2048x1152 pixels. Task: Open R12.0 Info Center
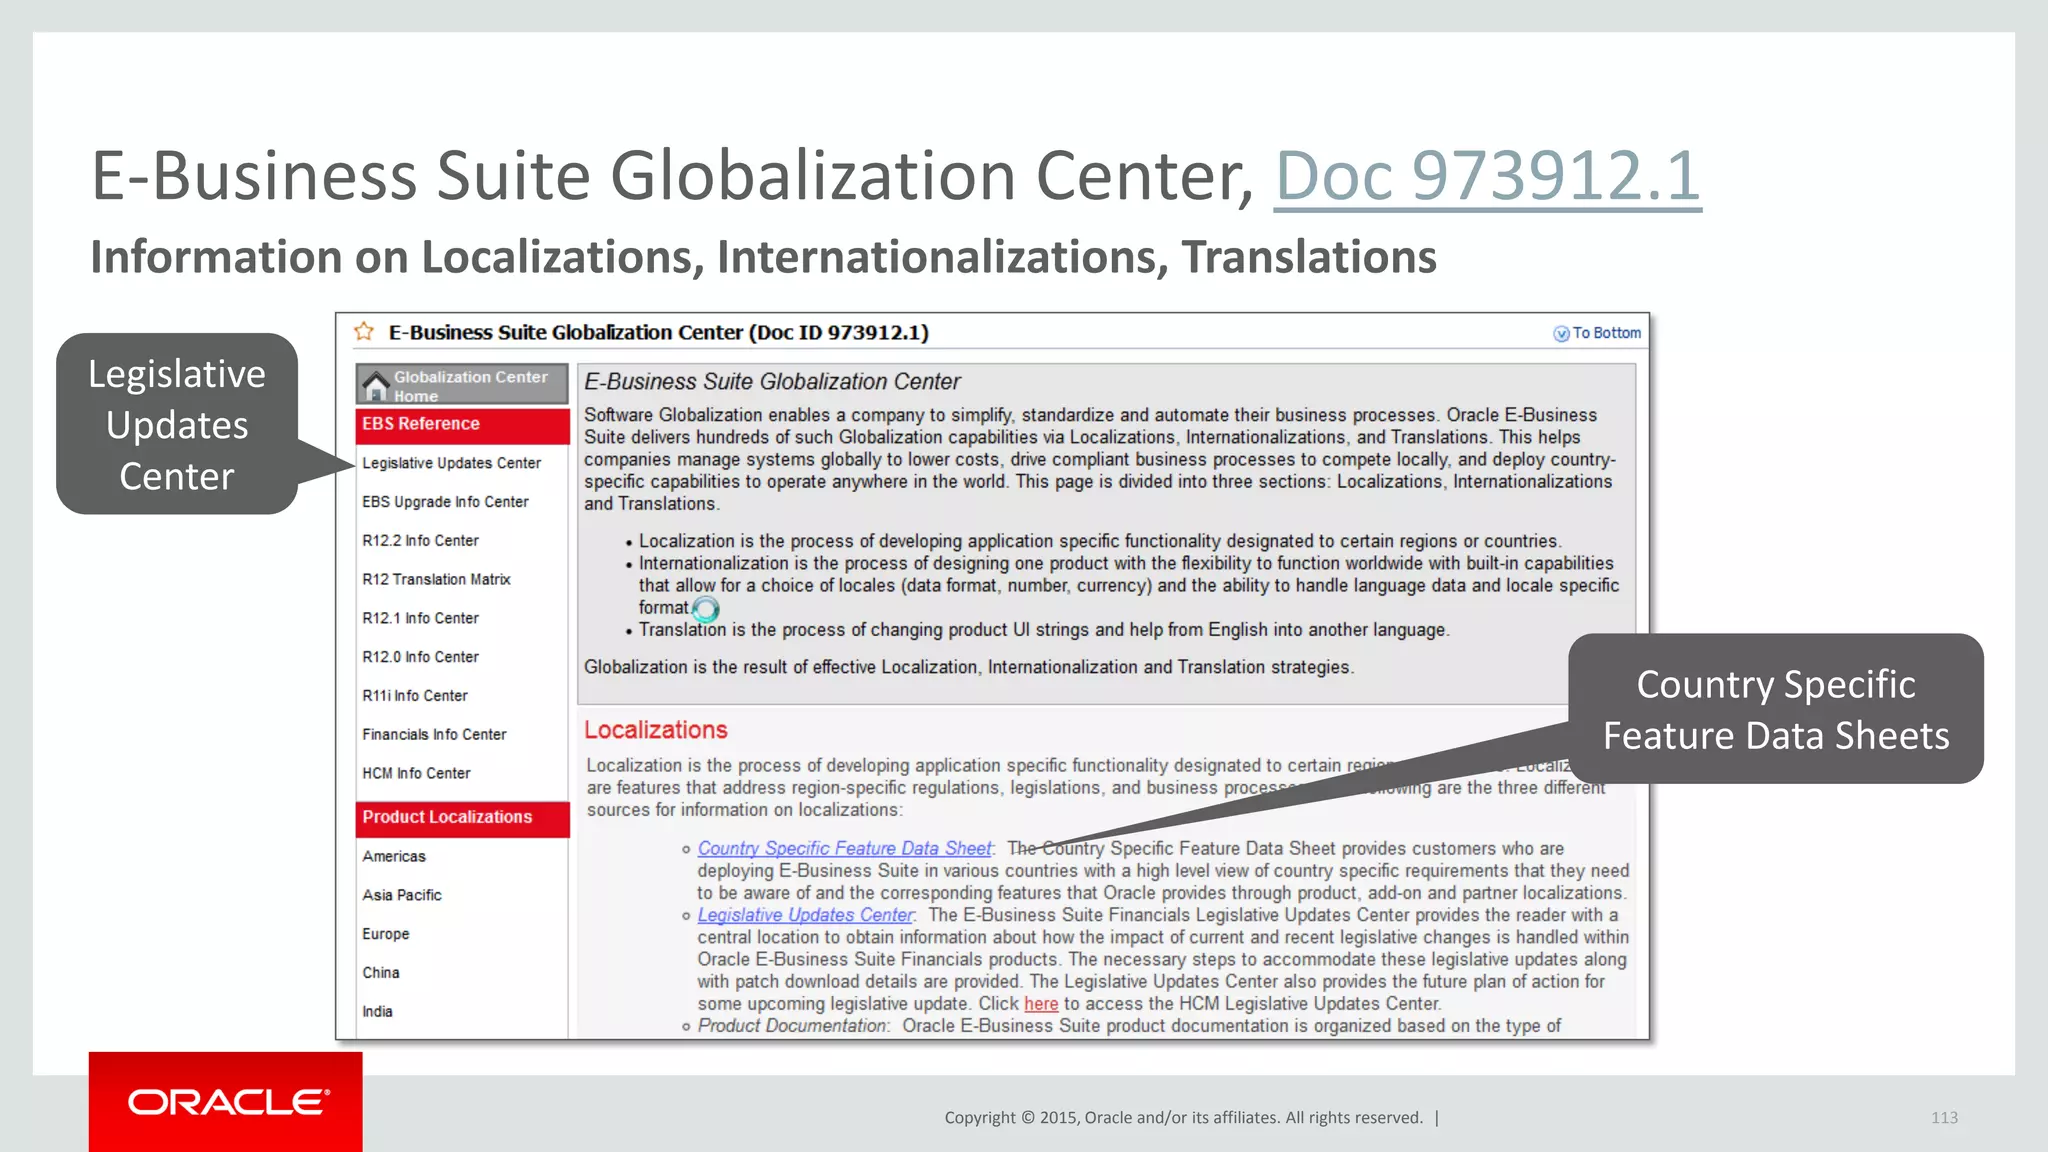tap(420, 657)
